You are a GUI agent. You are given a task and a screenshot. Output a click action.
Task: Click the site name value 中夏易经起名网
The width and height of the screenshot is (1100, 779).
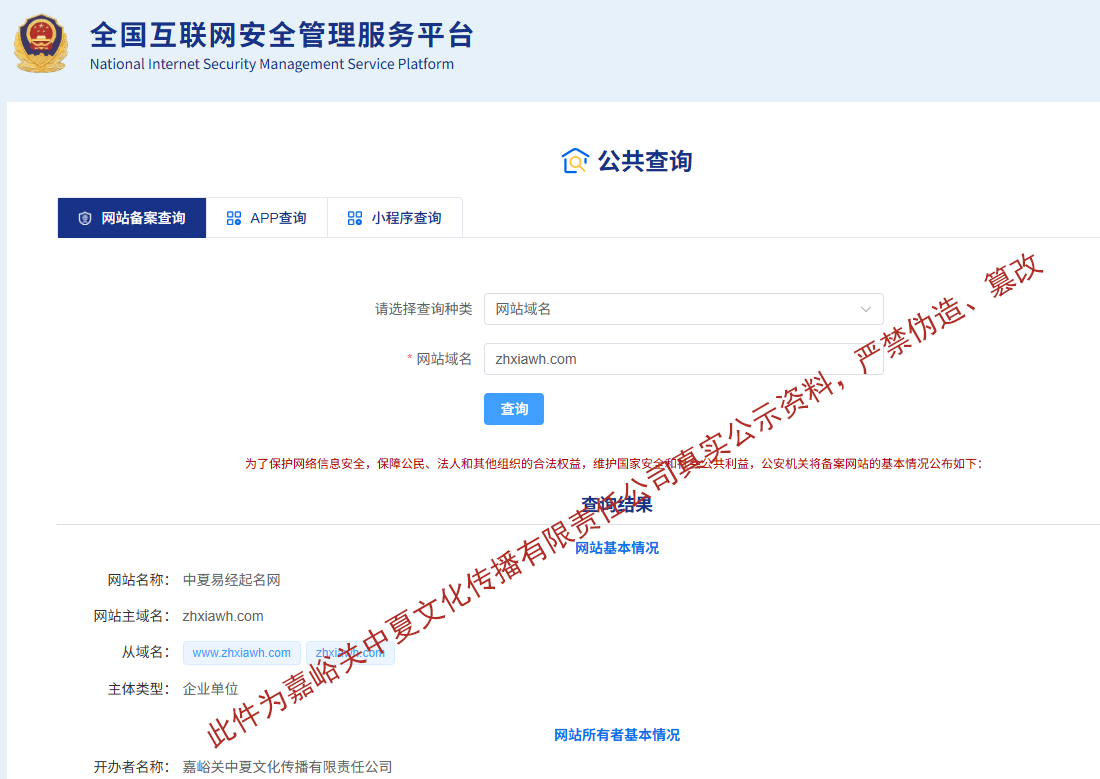pyautogui.click(x=232, y=580)
